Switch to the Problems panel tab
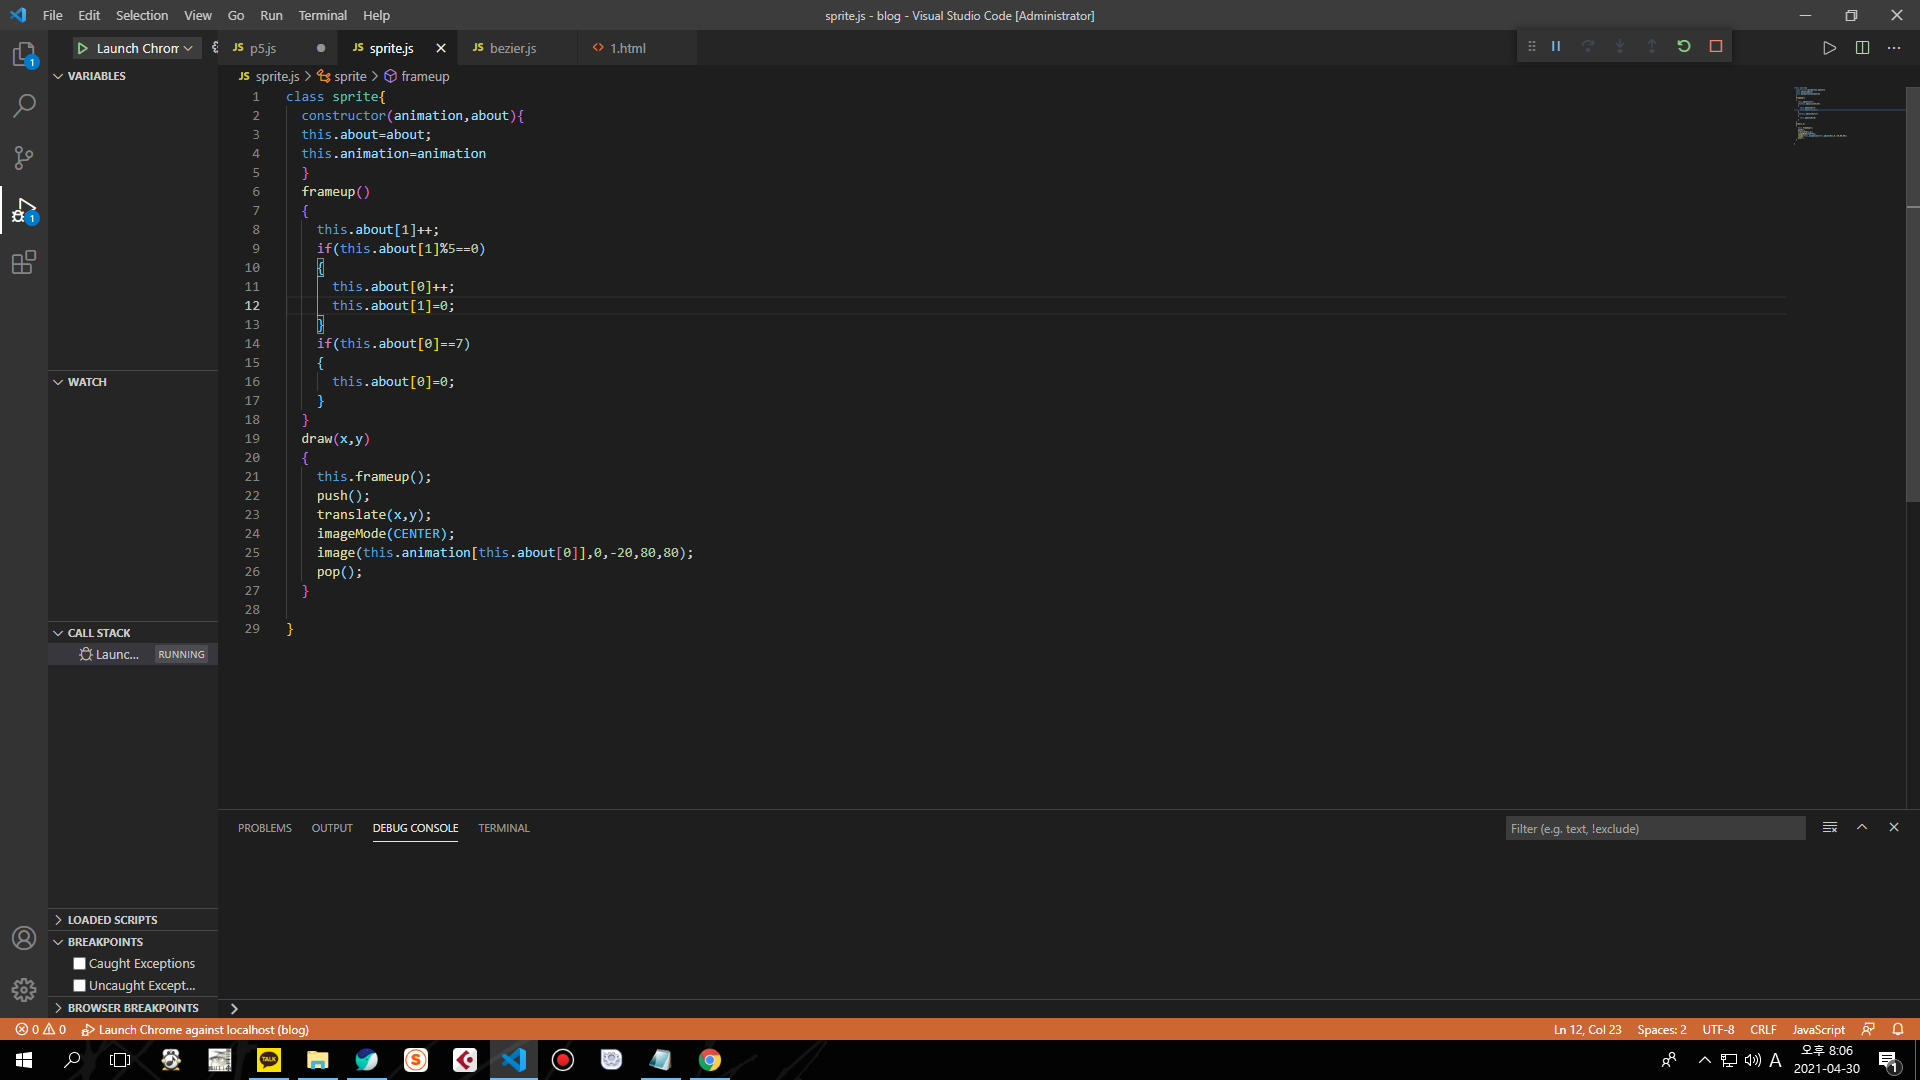The height and width of the screenshot is (1080, 1920). [265, 828]
